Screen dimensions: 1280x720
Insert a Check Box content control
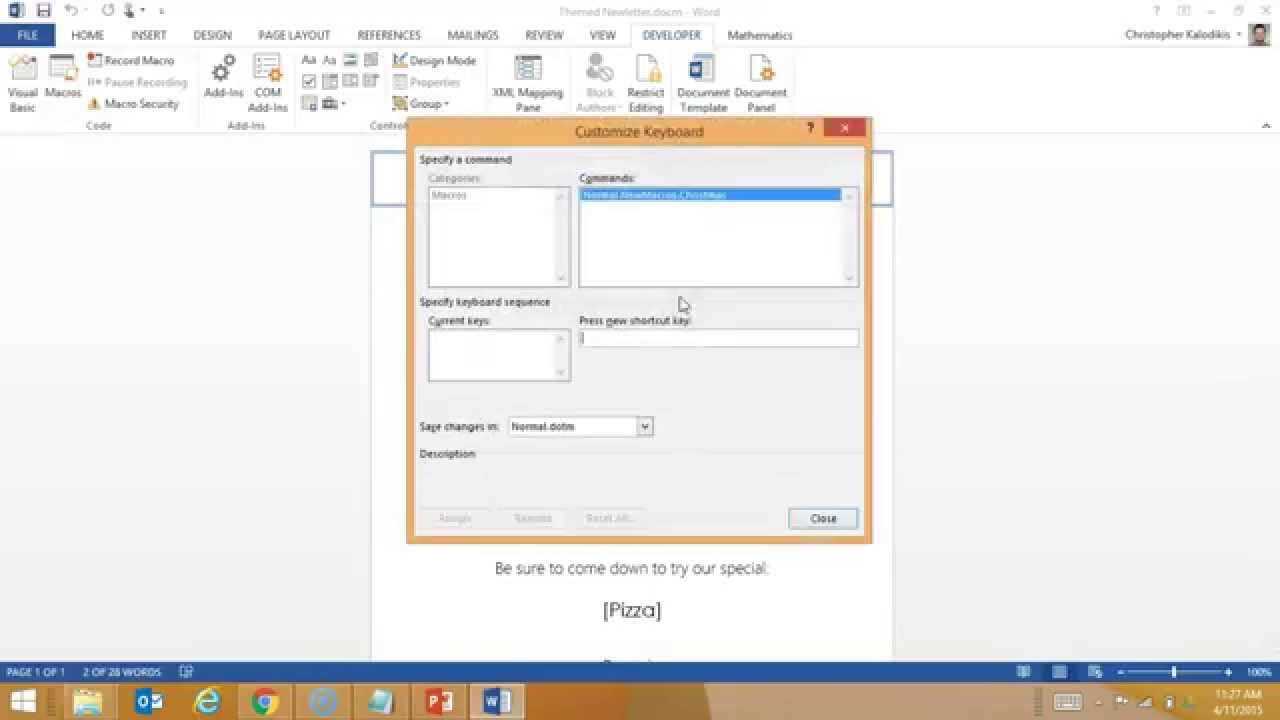point(309,82)
